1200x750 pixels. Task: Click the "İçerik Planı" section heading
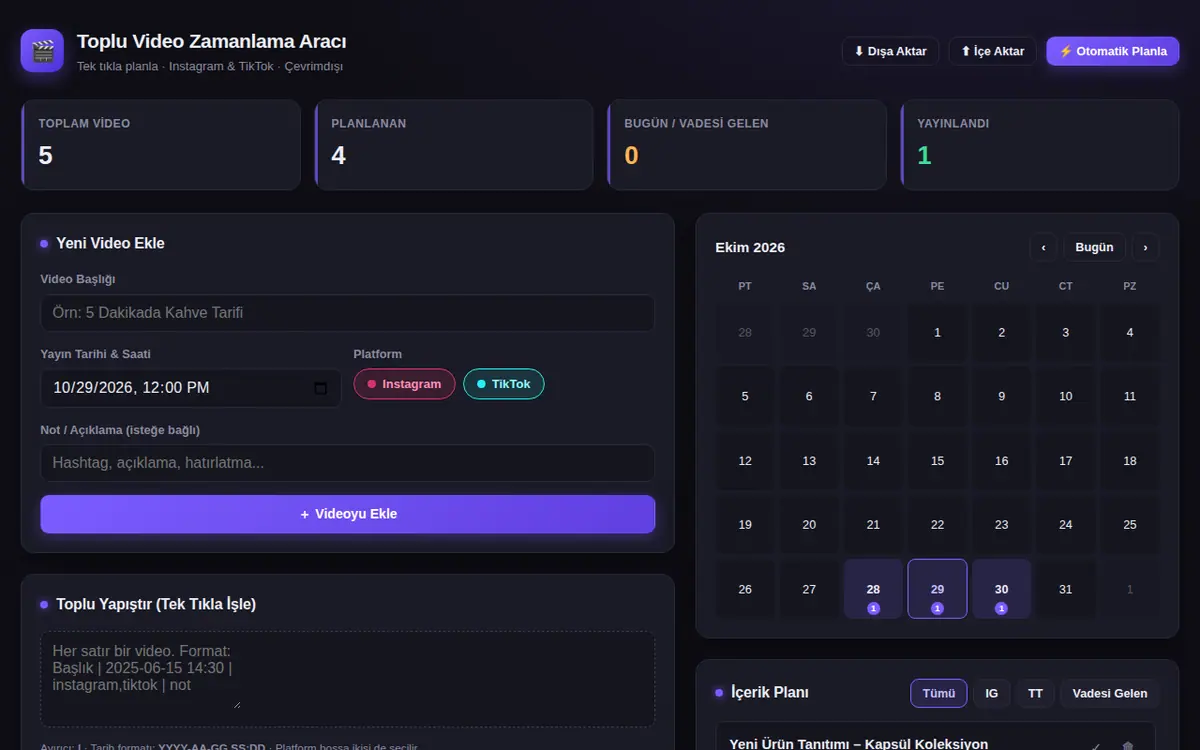click(x=770, y=692)
